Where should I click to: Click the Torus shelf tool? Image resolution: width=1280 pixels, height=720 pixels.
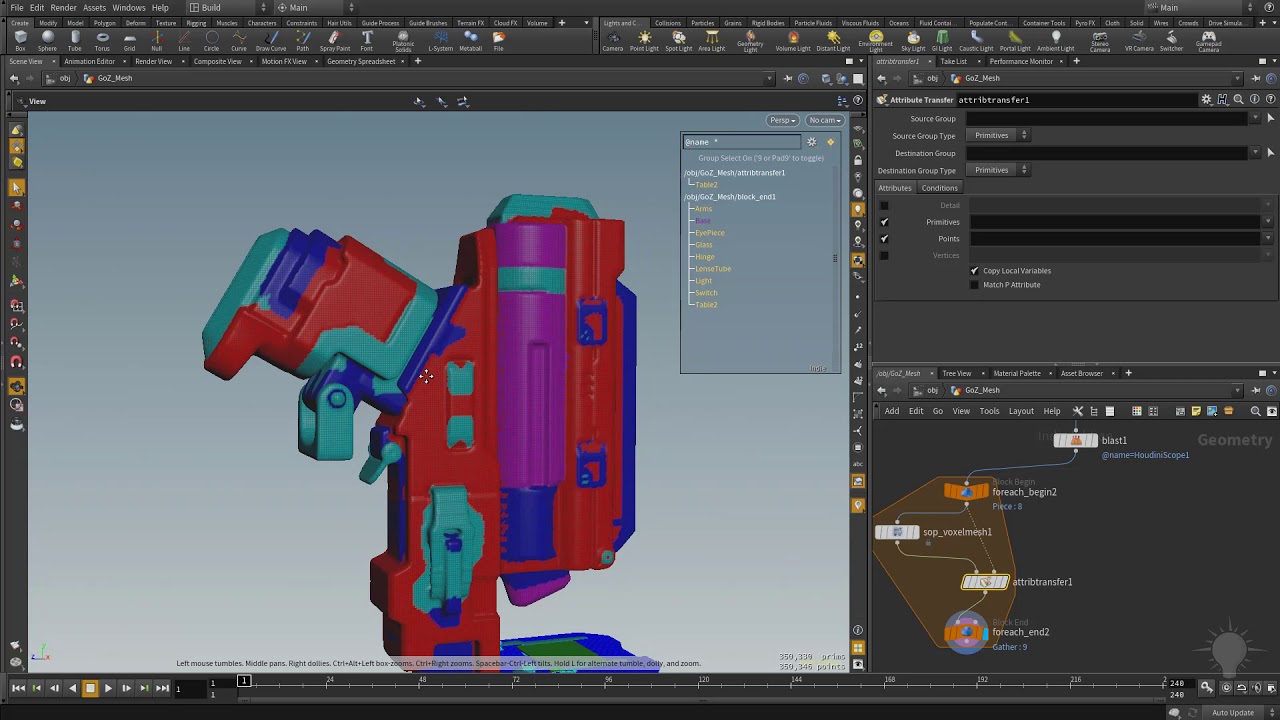102,40
